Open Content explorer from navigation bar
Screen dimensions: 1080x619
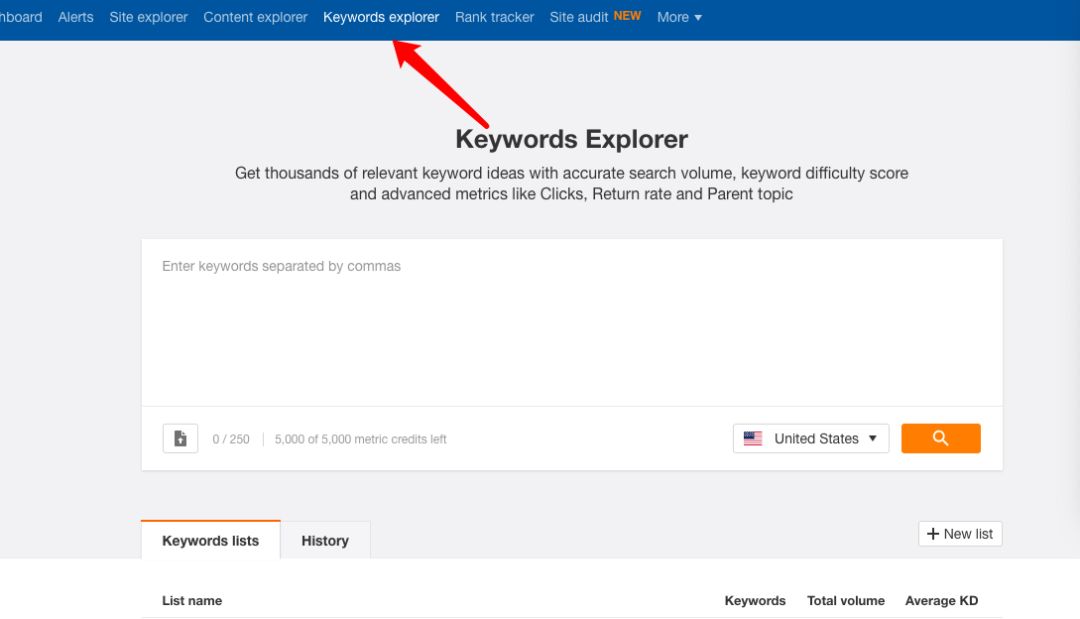click(x=255, y=17)
